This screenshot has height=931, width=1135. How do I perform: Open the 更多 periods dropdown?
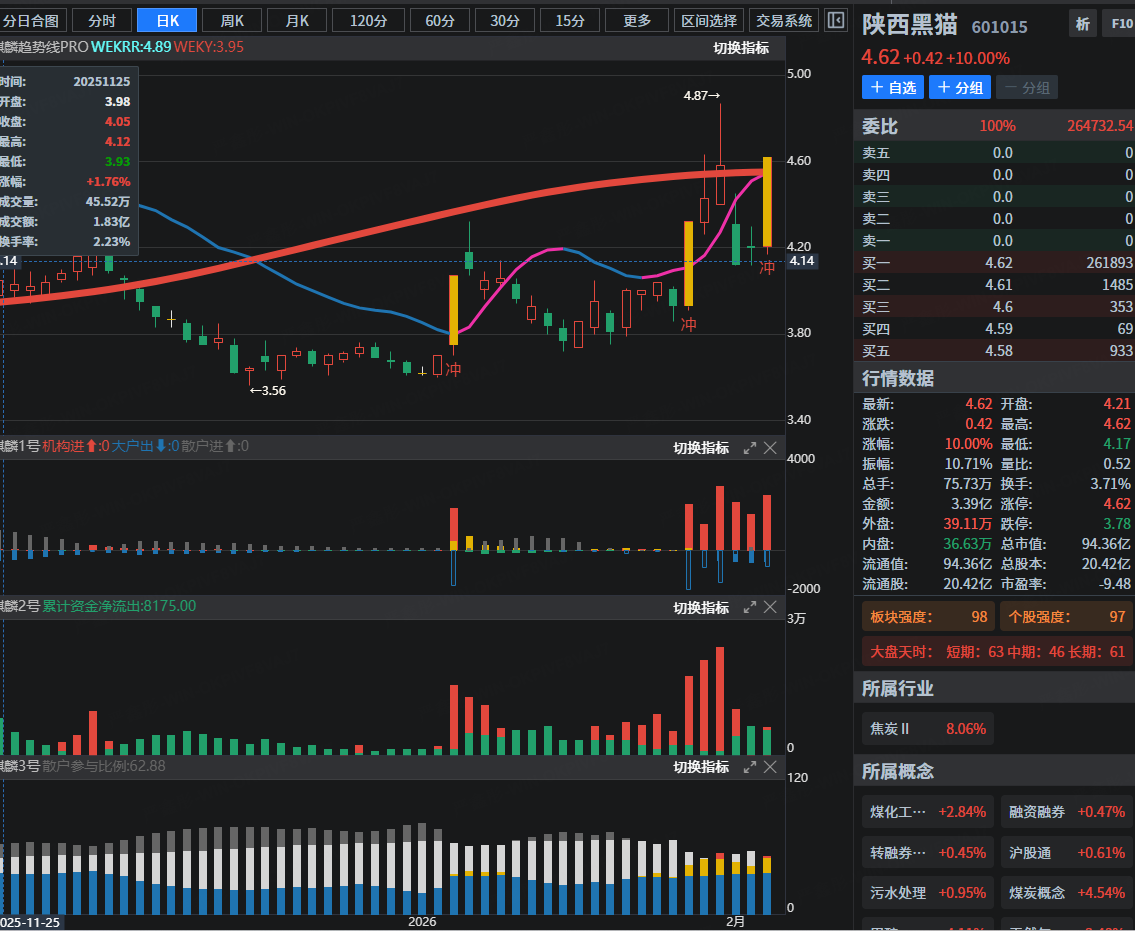pos(637,21)
